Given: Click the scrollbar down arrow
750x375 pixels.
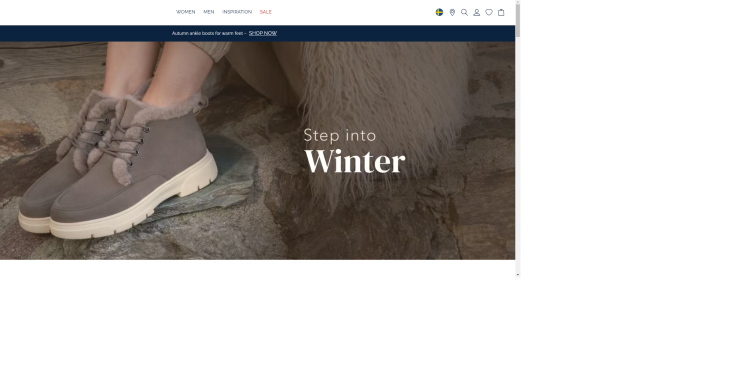Looking at the screenshot, I should 518,275.
